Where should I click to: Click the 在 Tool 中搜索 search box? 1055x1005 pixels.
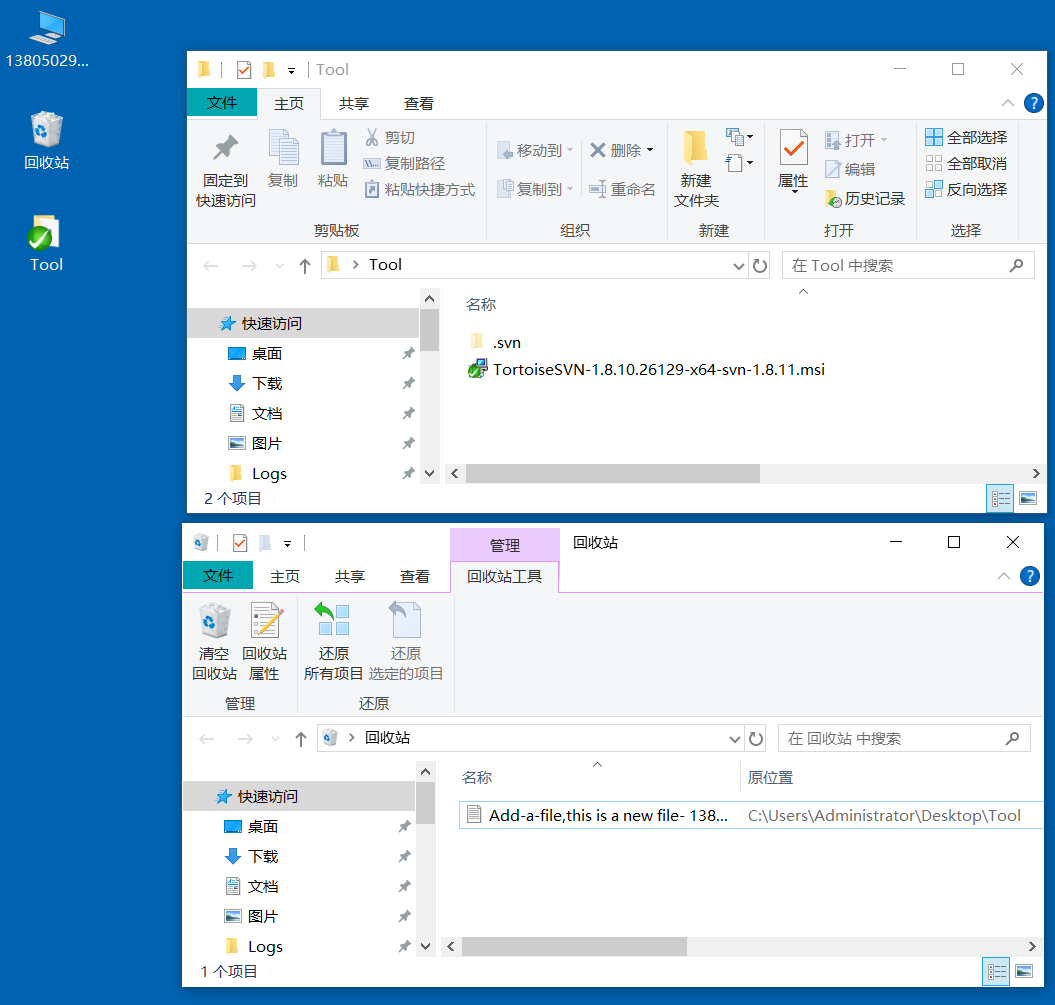908,266
